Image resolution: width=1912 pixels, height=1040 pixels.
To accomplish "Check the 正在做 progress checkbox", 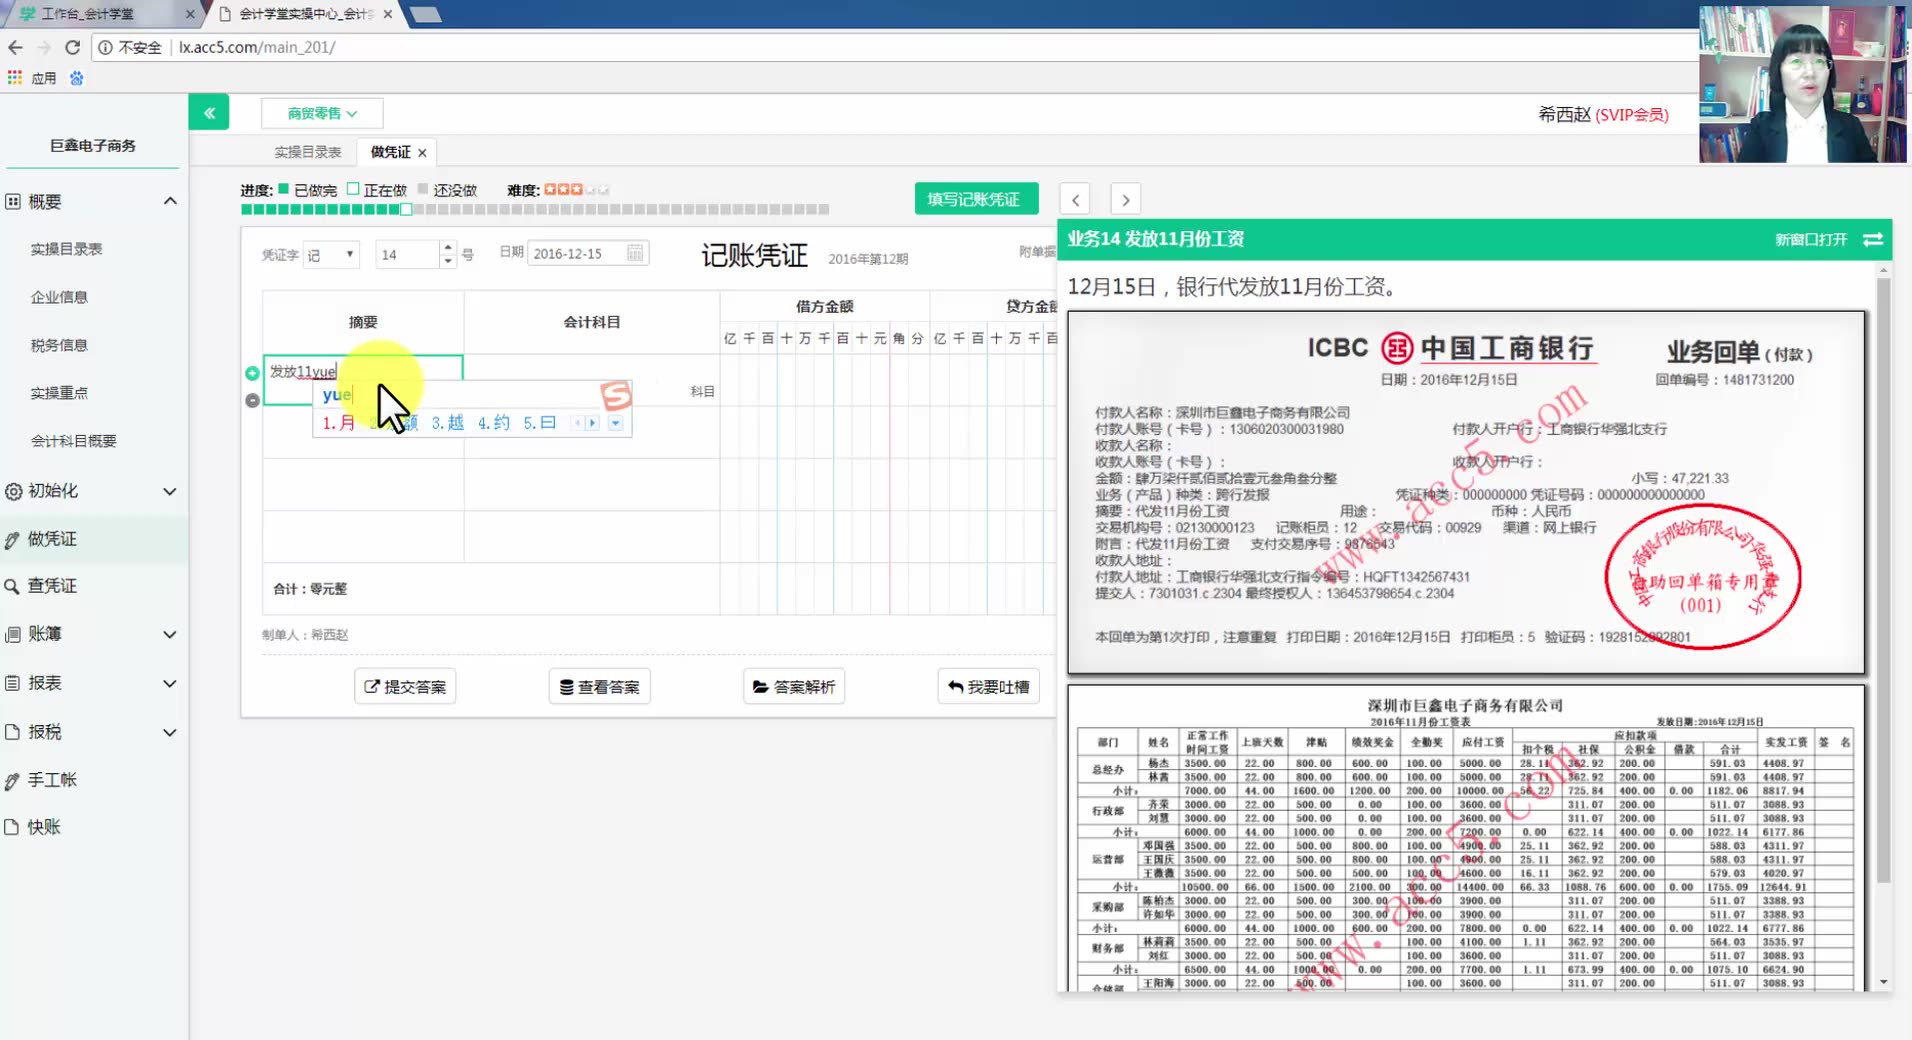I will (x=354, y=188).
